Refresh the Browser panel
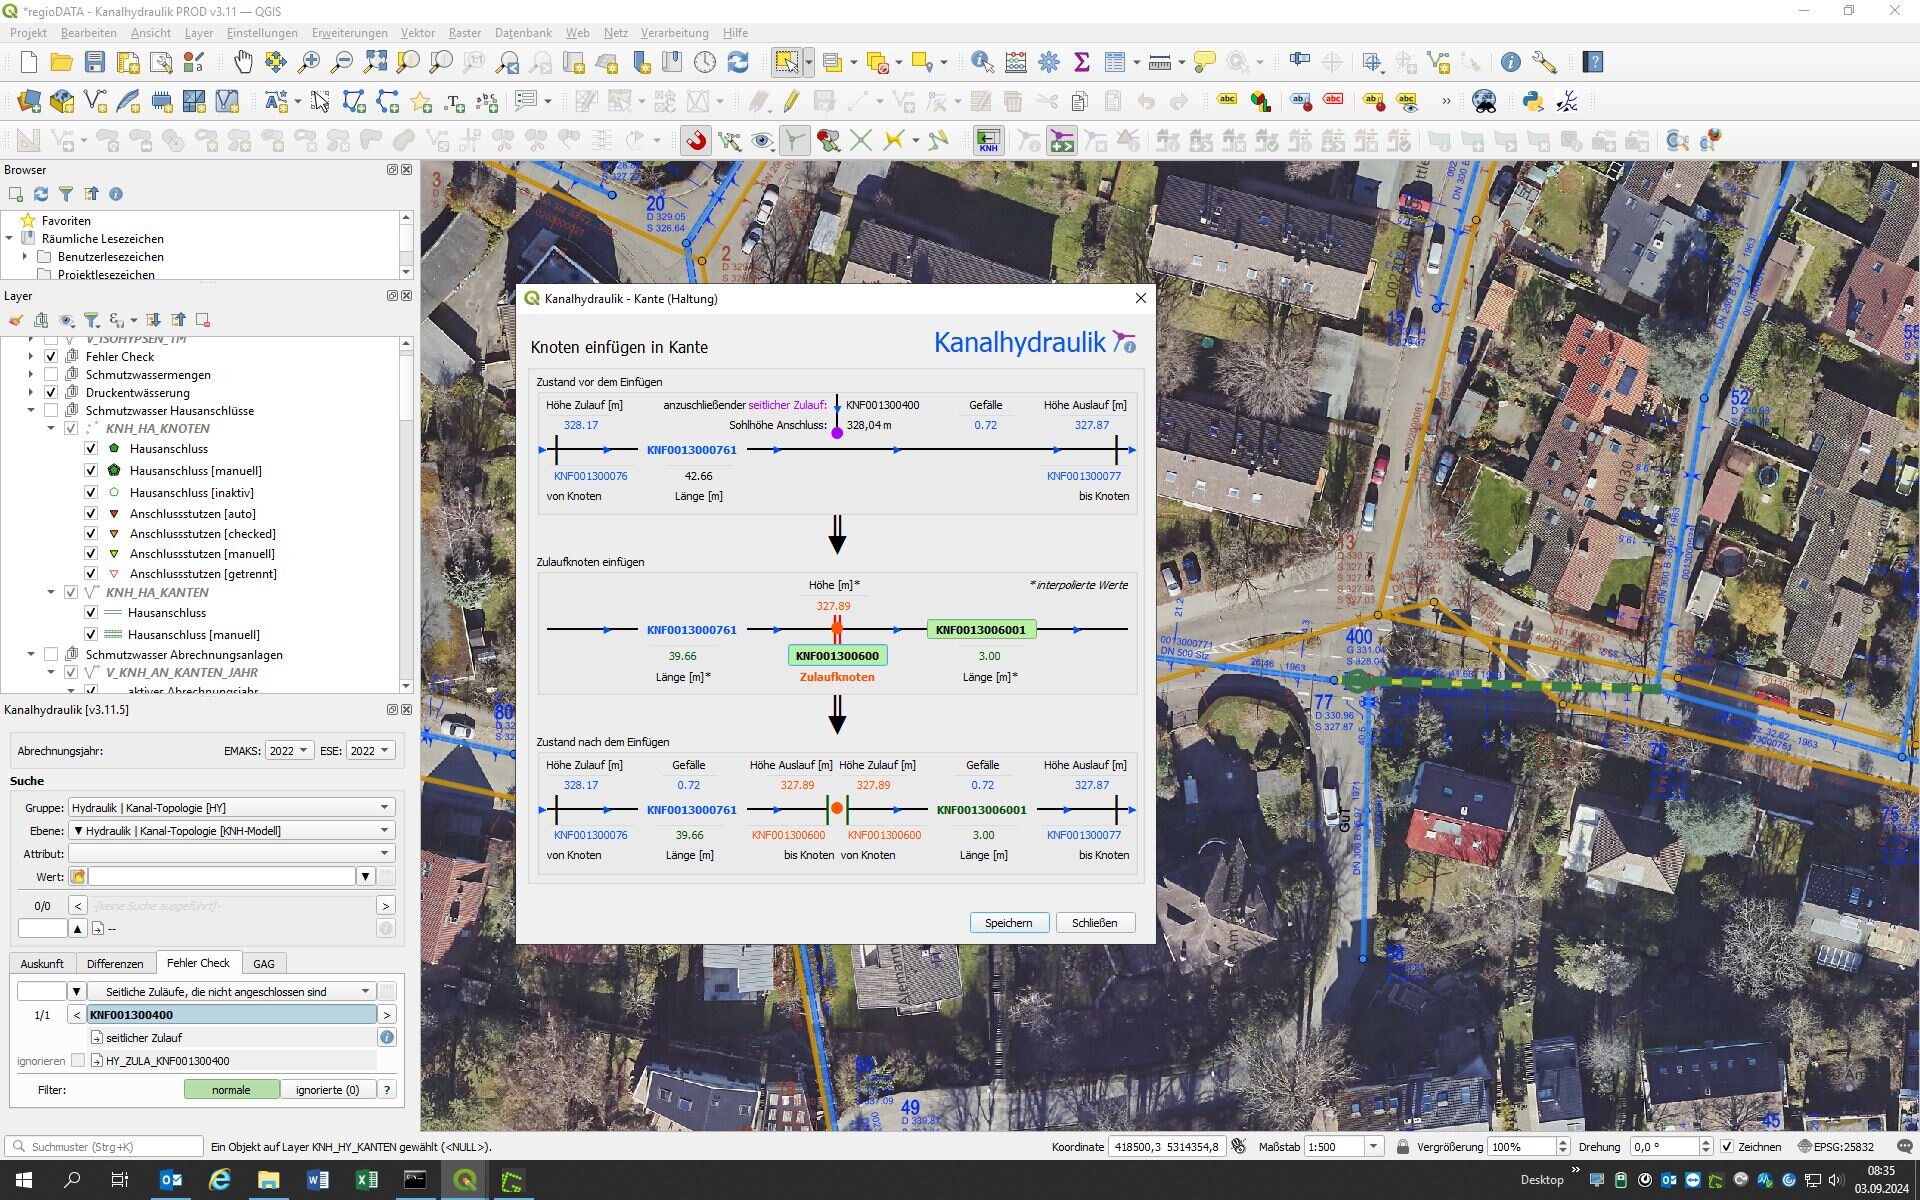 41,194
